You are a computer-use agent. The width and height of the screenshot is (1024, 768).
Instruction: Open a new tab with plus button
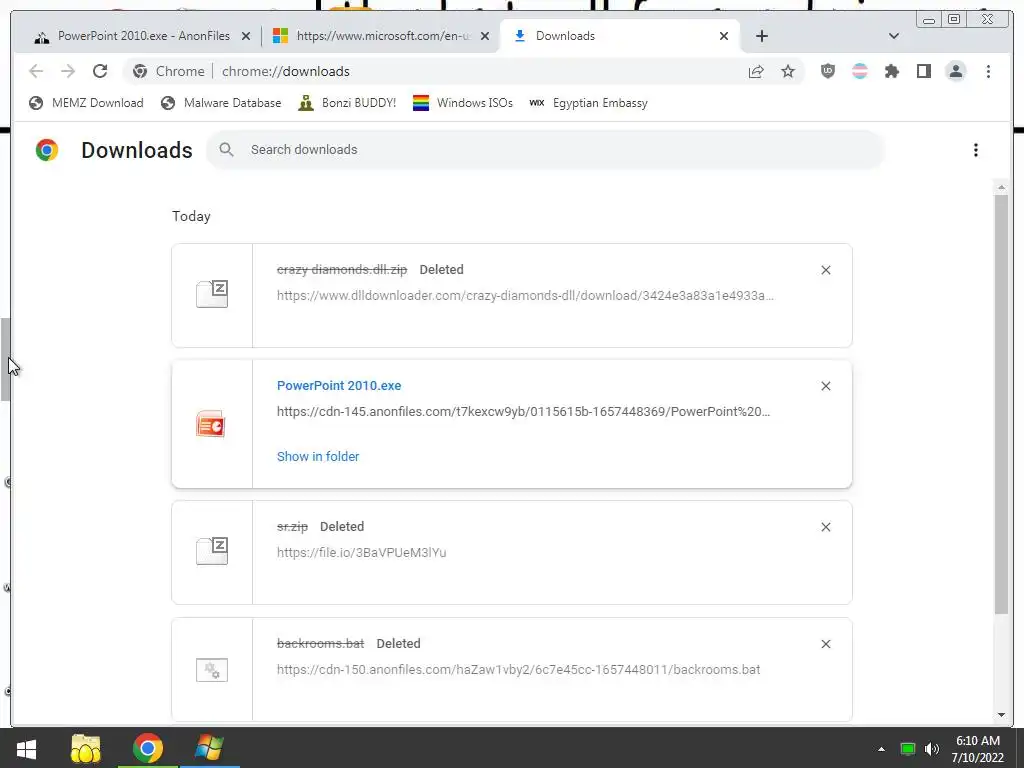point(761,36)
